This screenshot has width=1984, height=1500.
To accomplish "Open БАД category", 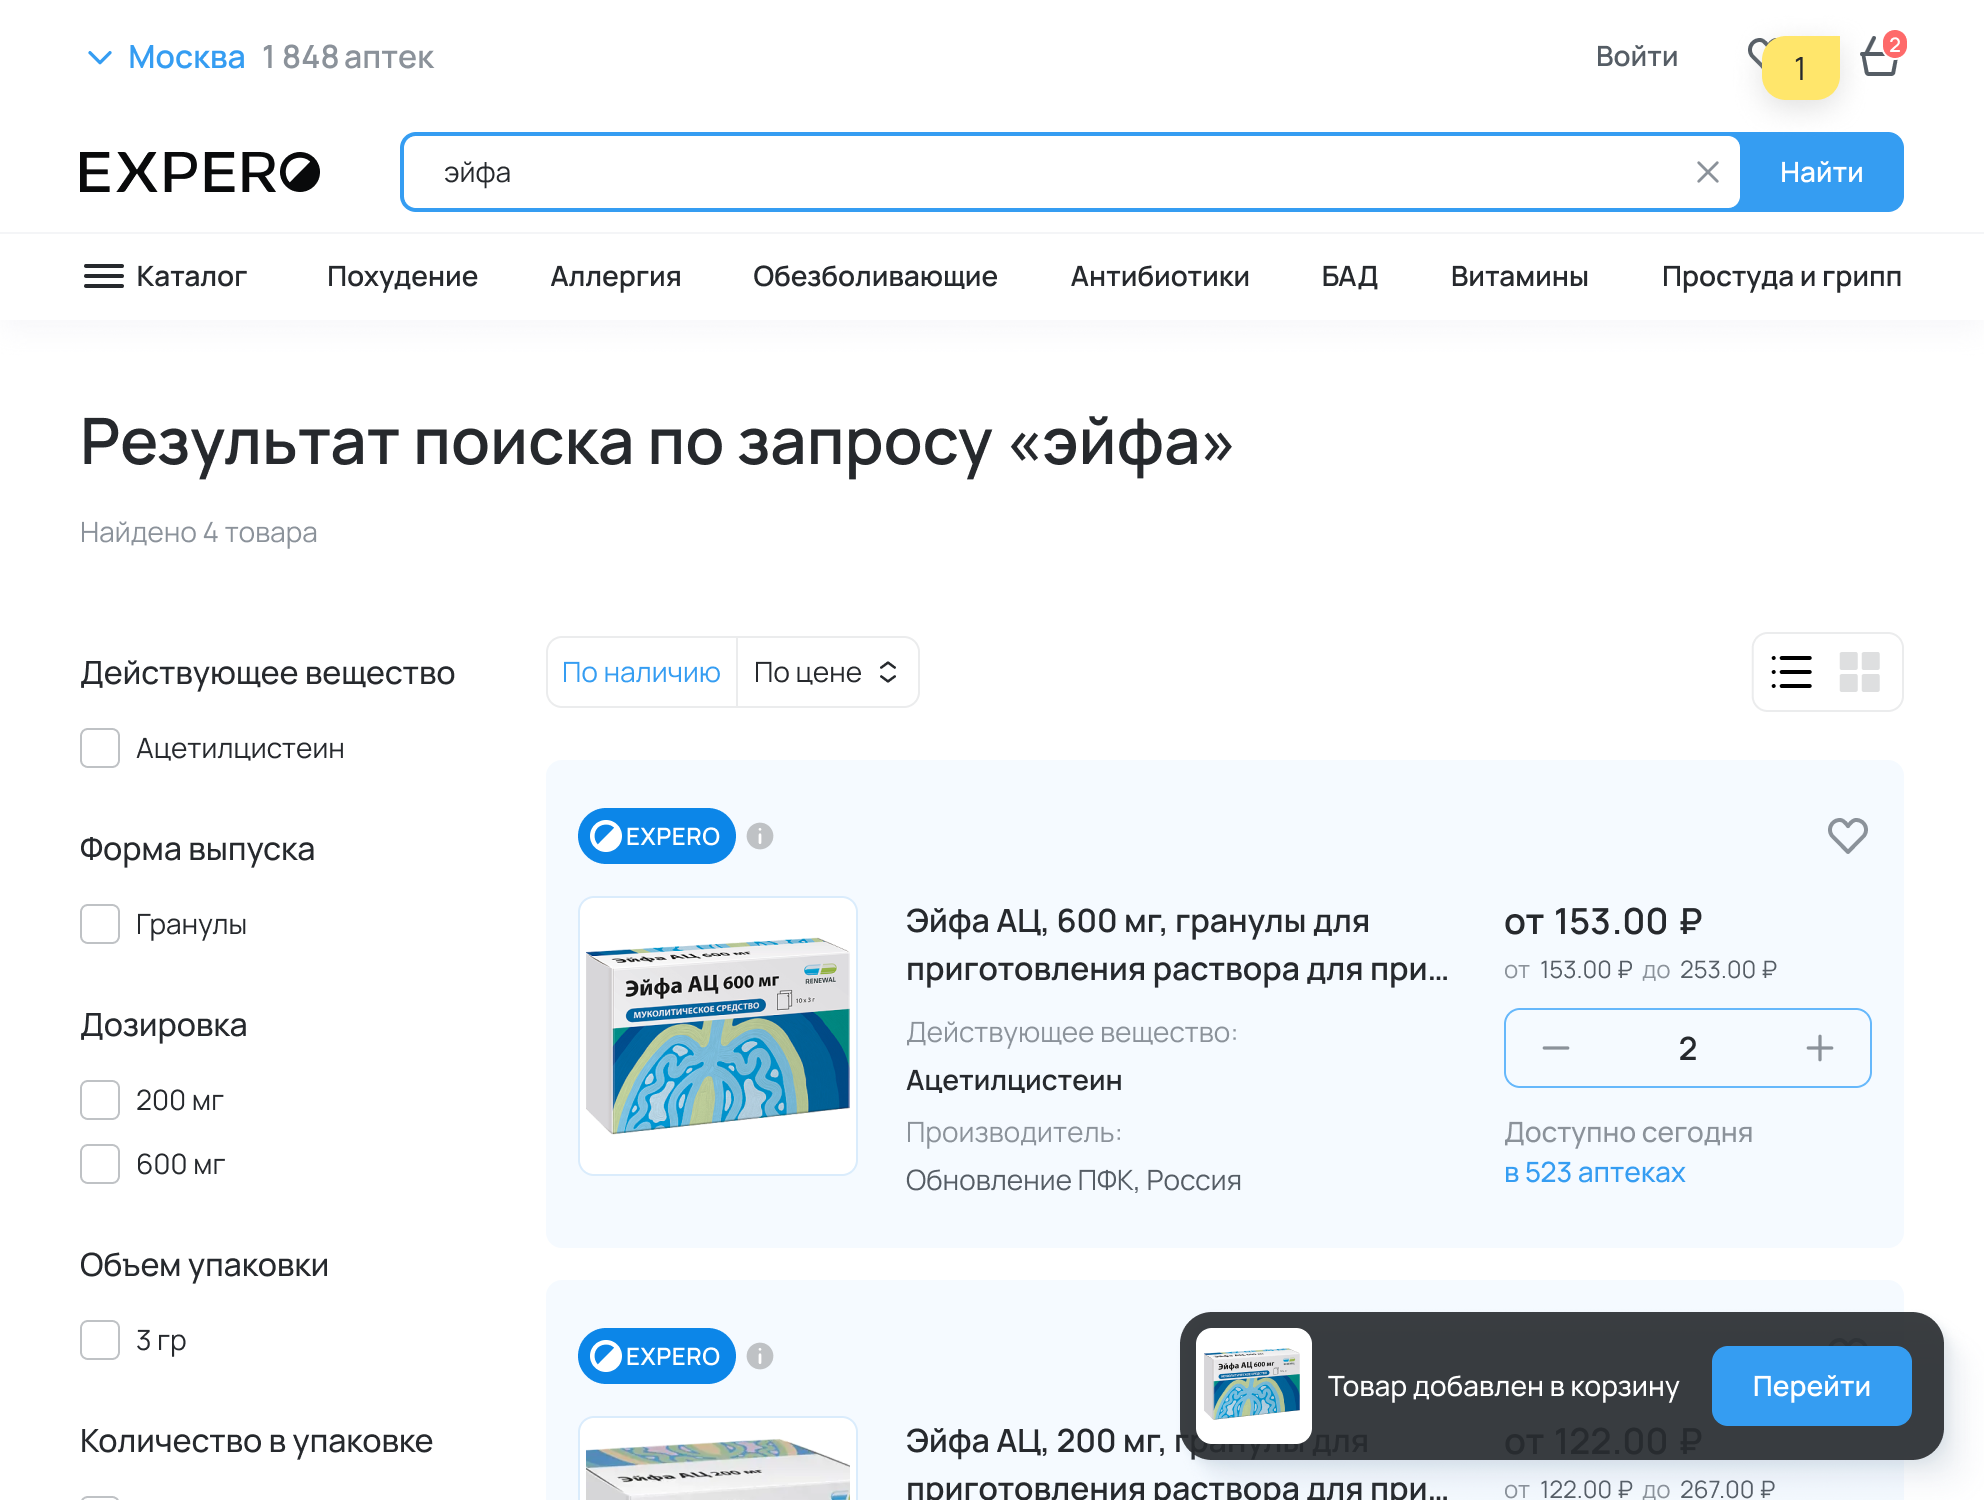I will [1350, 276].
